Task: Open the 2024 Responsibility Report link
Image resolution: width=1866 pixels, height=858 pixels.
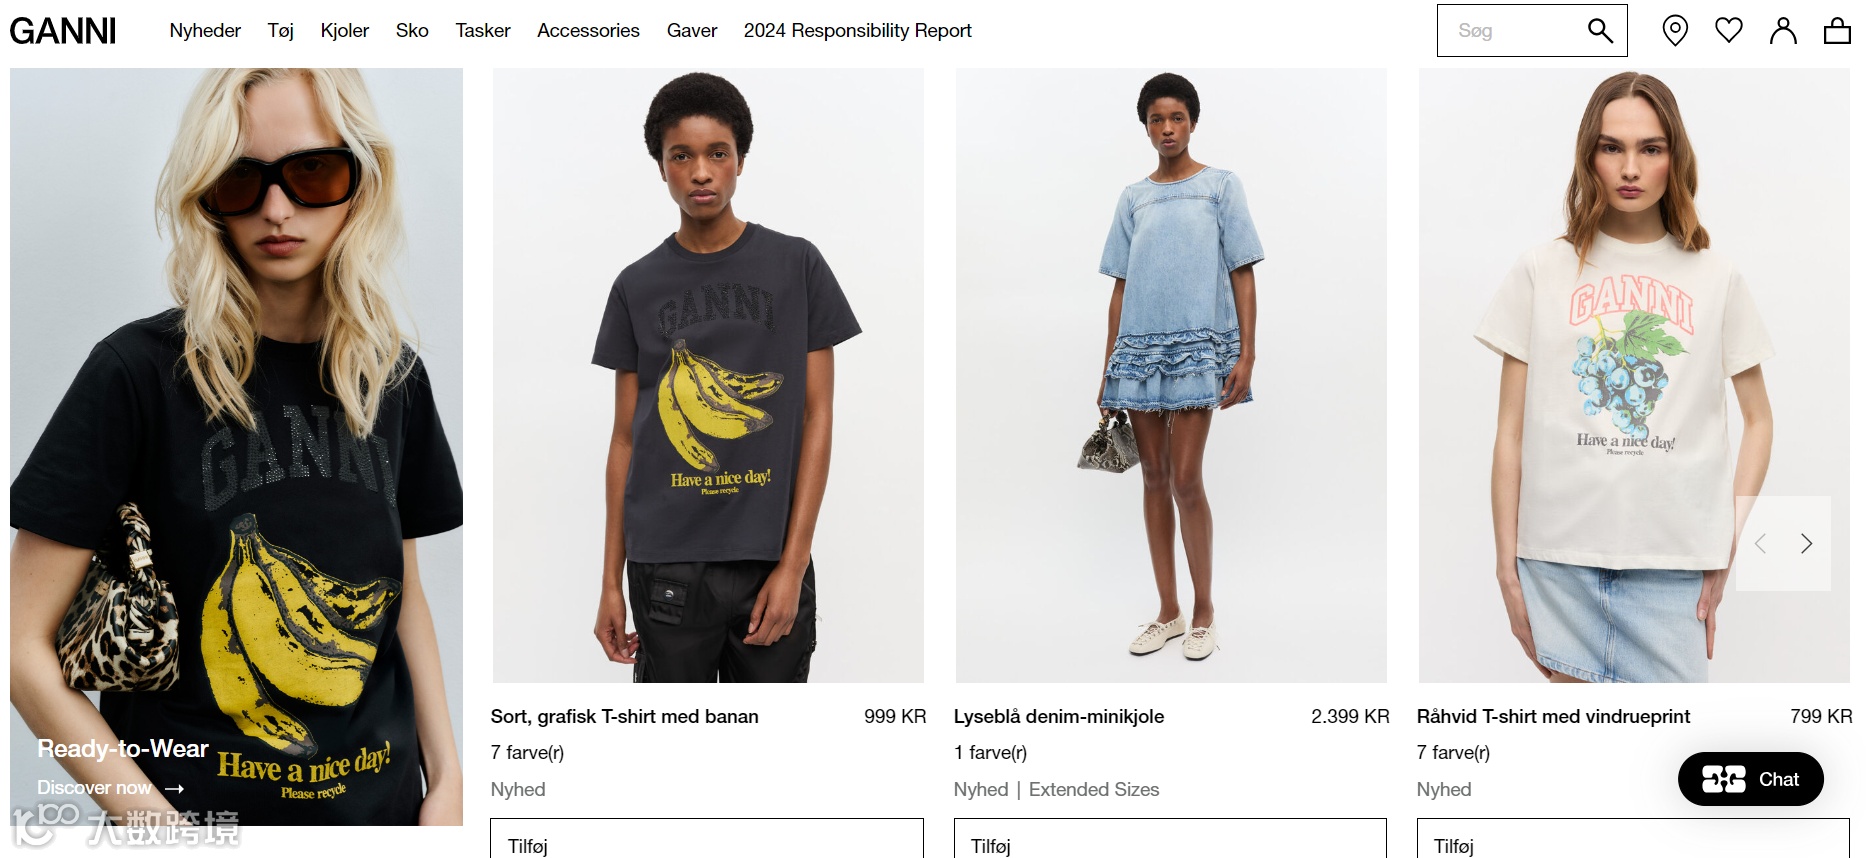Action: click(857, 31)
